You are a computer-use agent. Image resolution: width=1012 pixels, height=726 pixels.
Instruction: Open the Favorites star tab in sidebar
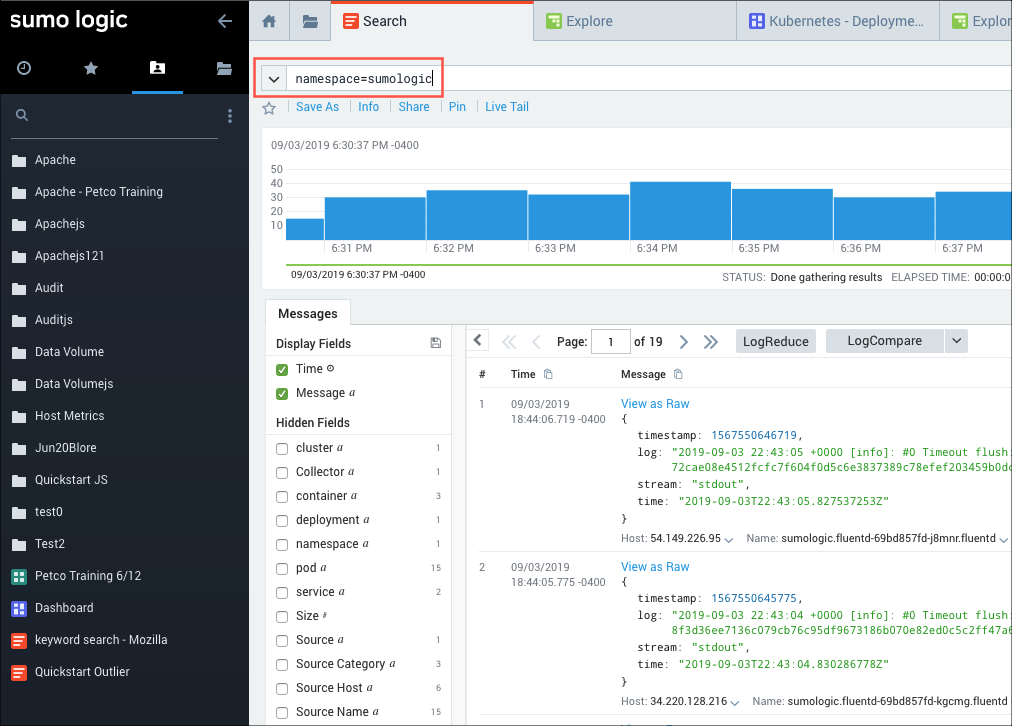tap(91, 68)
